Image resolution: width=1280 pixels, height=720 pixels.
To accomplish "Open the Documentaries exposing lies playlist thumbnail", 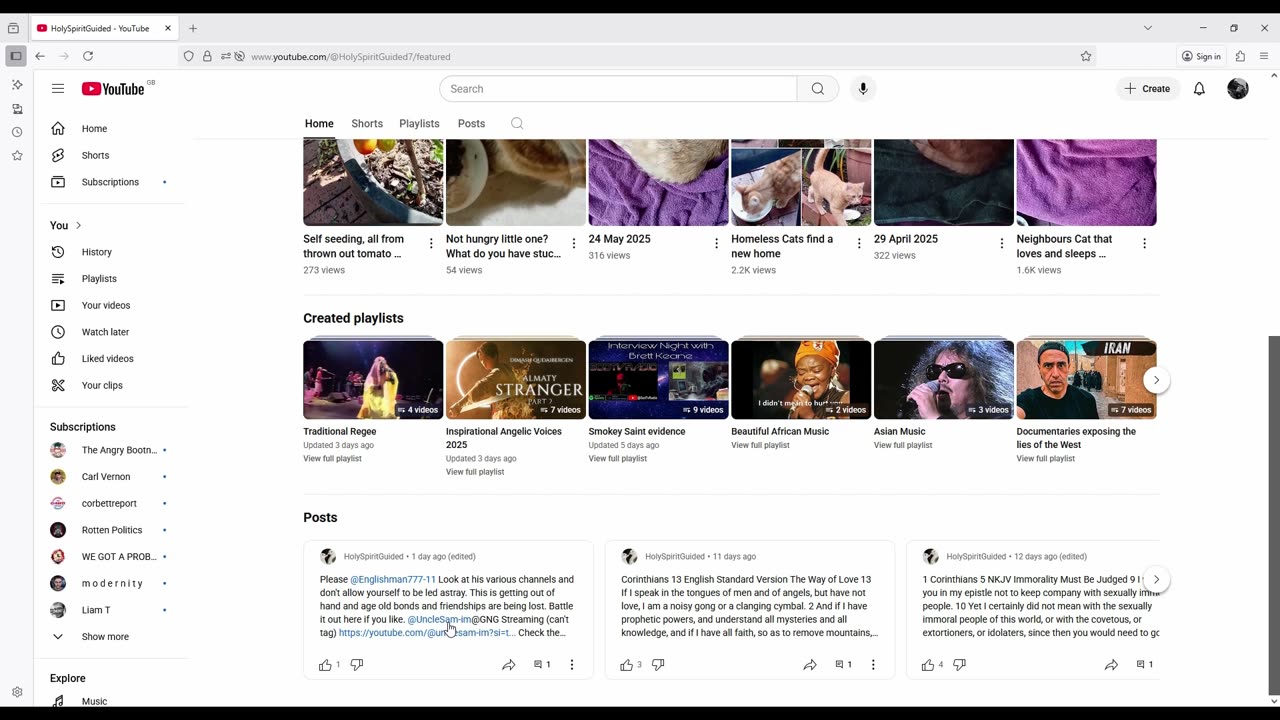I will (1086, 378).
